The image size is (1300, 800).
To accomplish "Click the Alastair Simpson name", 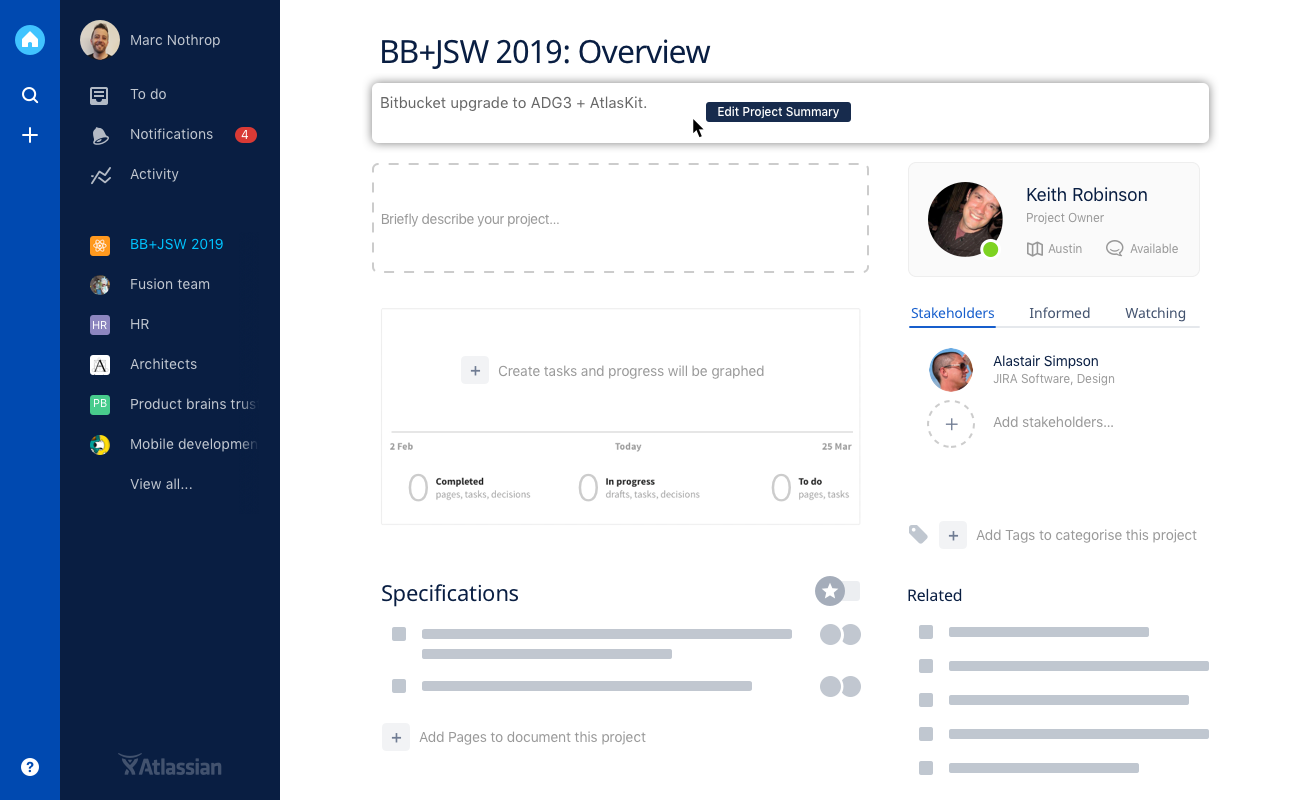I will click(1046, 361).
